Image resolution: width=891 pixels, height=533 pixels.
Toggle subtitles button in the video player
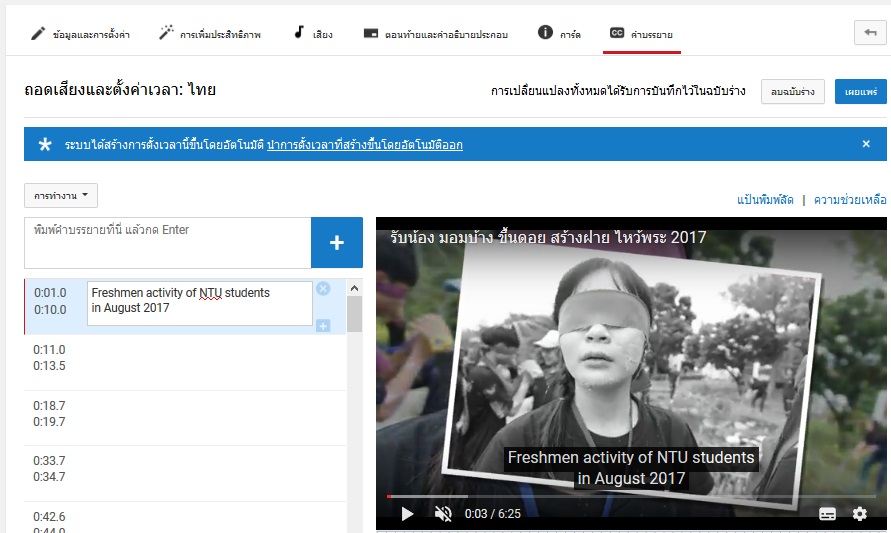(x=827, y=514)
